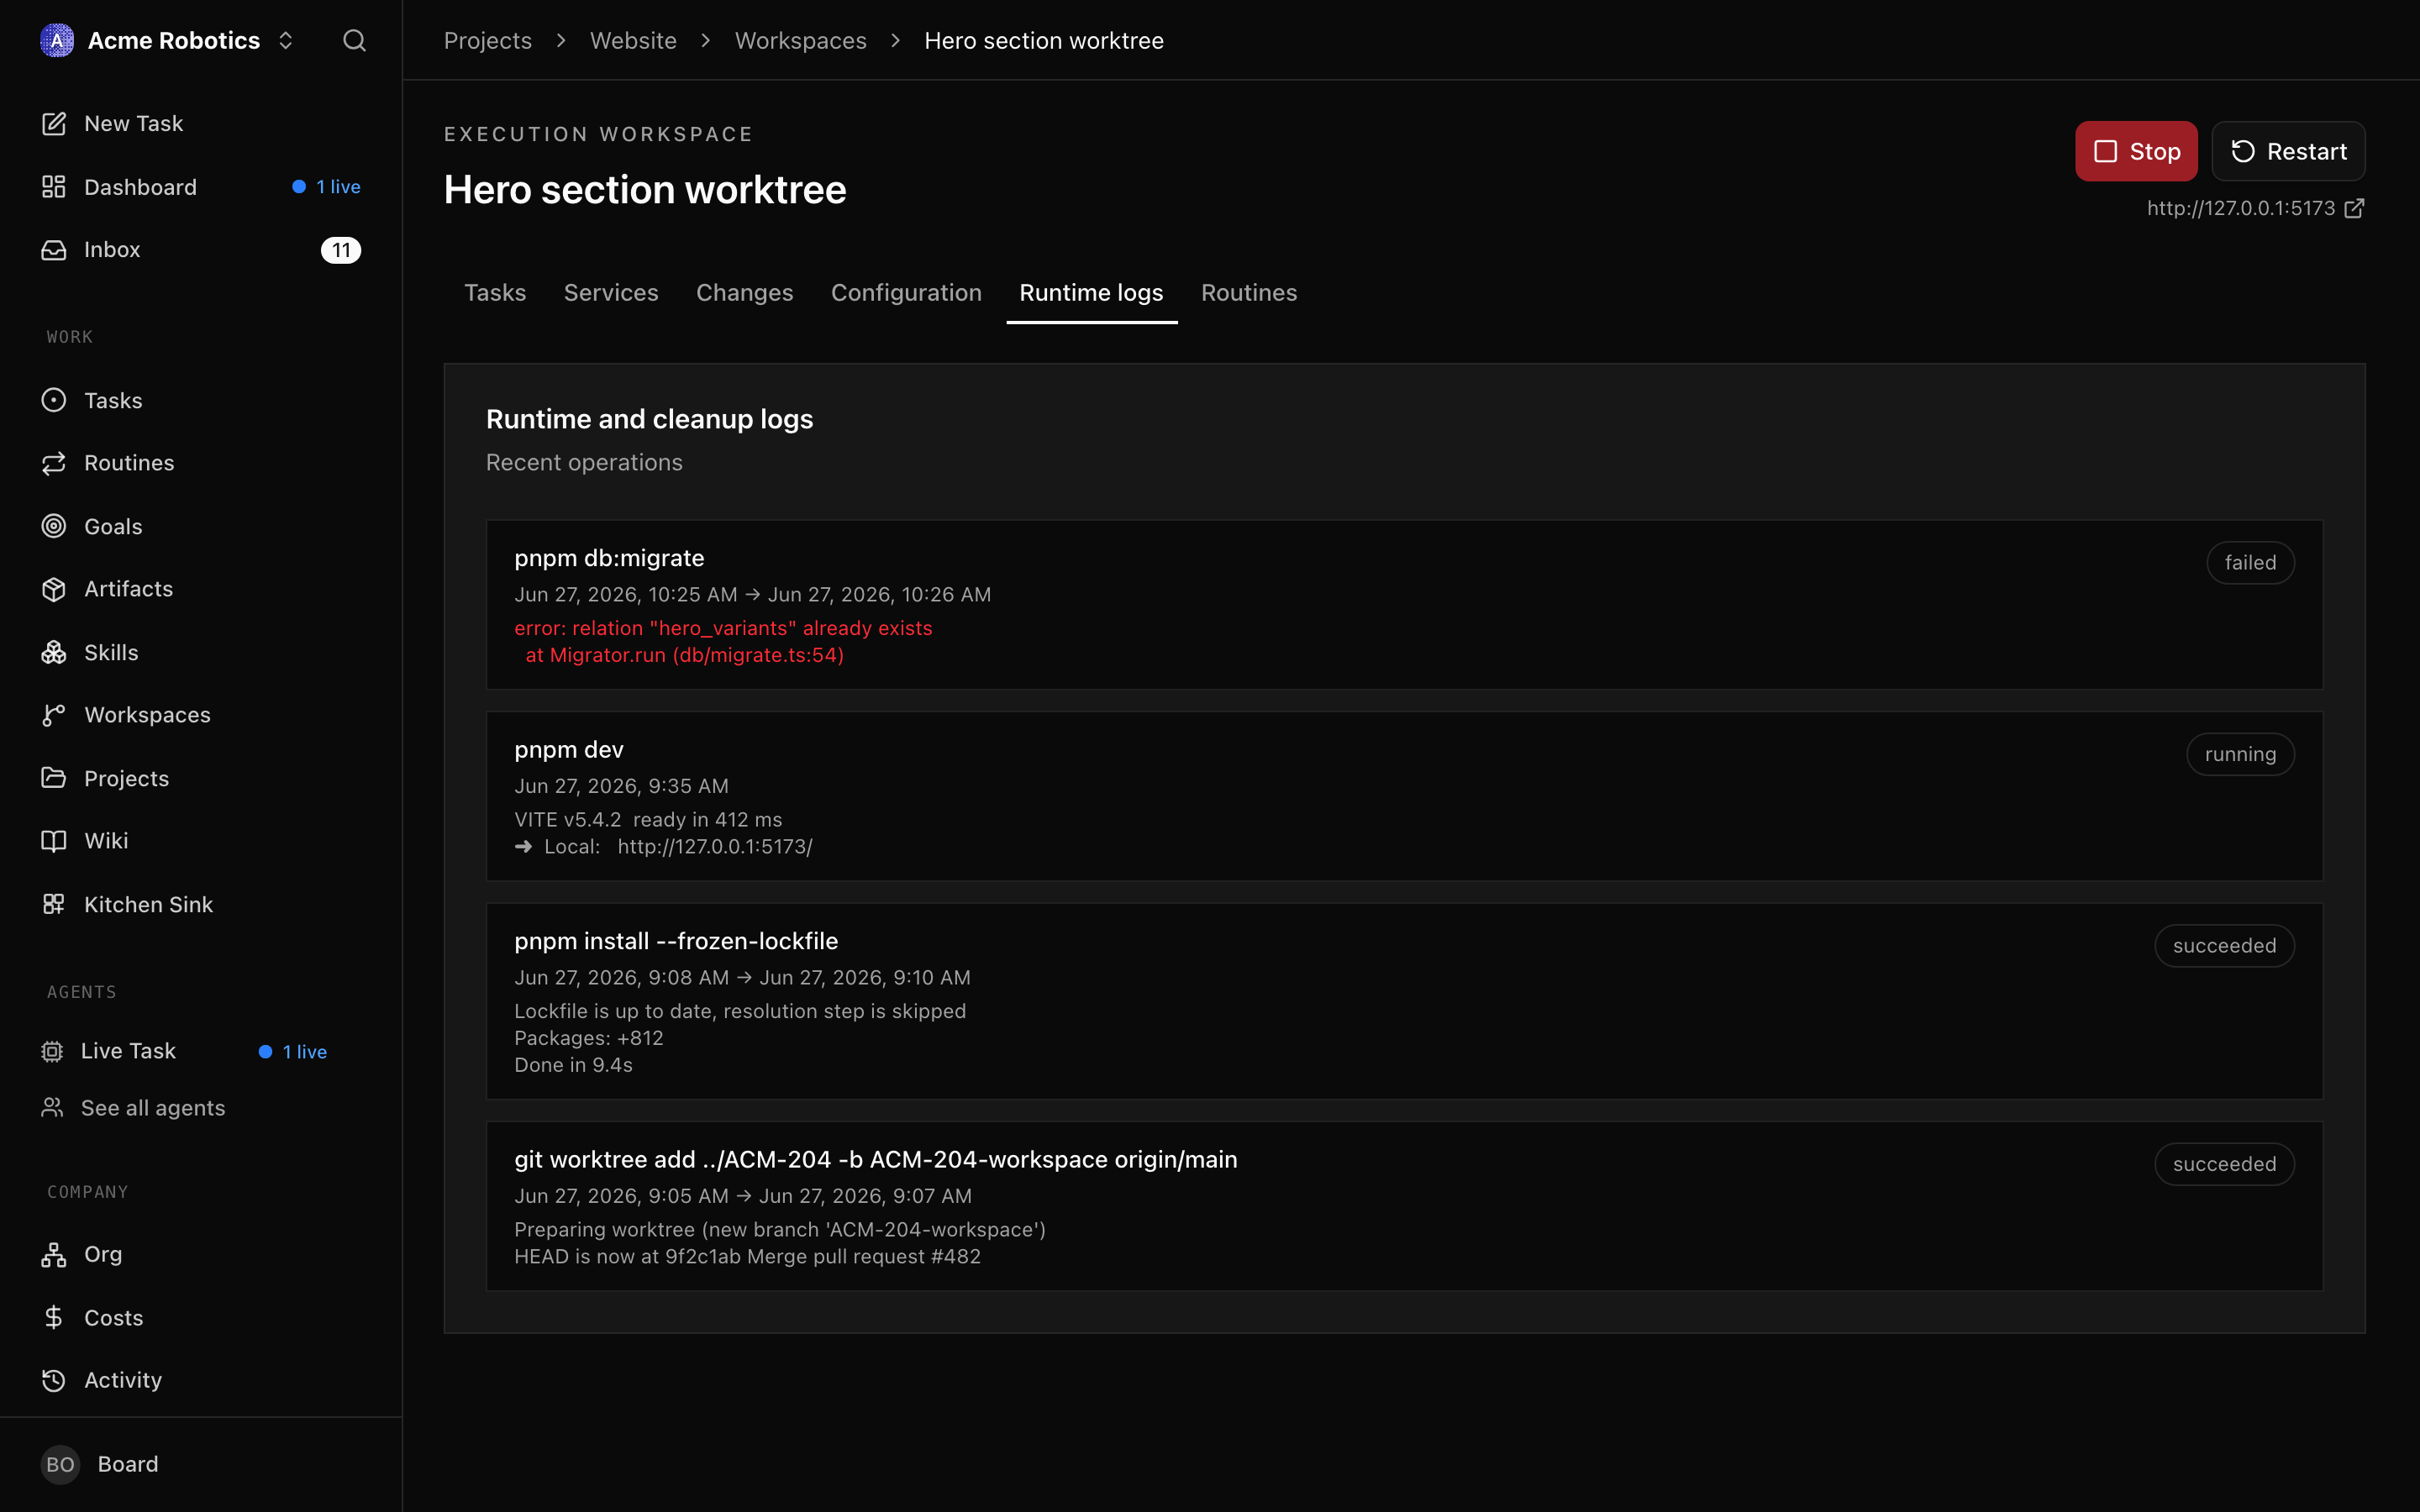Screen dimensions: 2420x1512
Task: Click the New Task pencil icon
Action: [54, 124]
